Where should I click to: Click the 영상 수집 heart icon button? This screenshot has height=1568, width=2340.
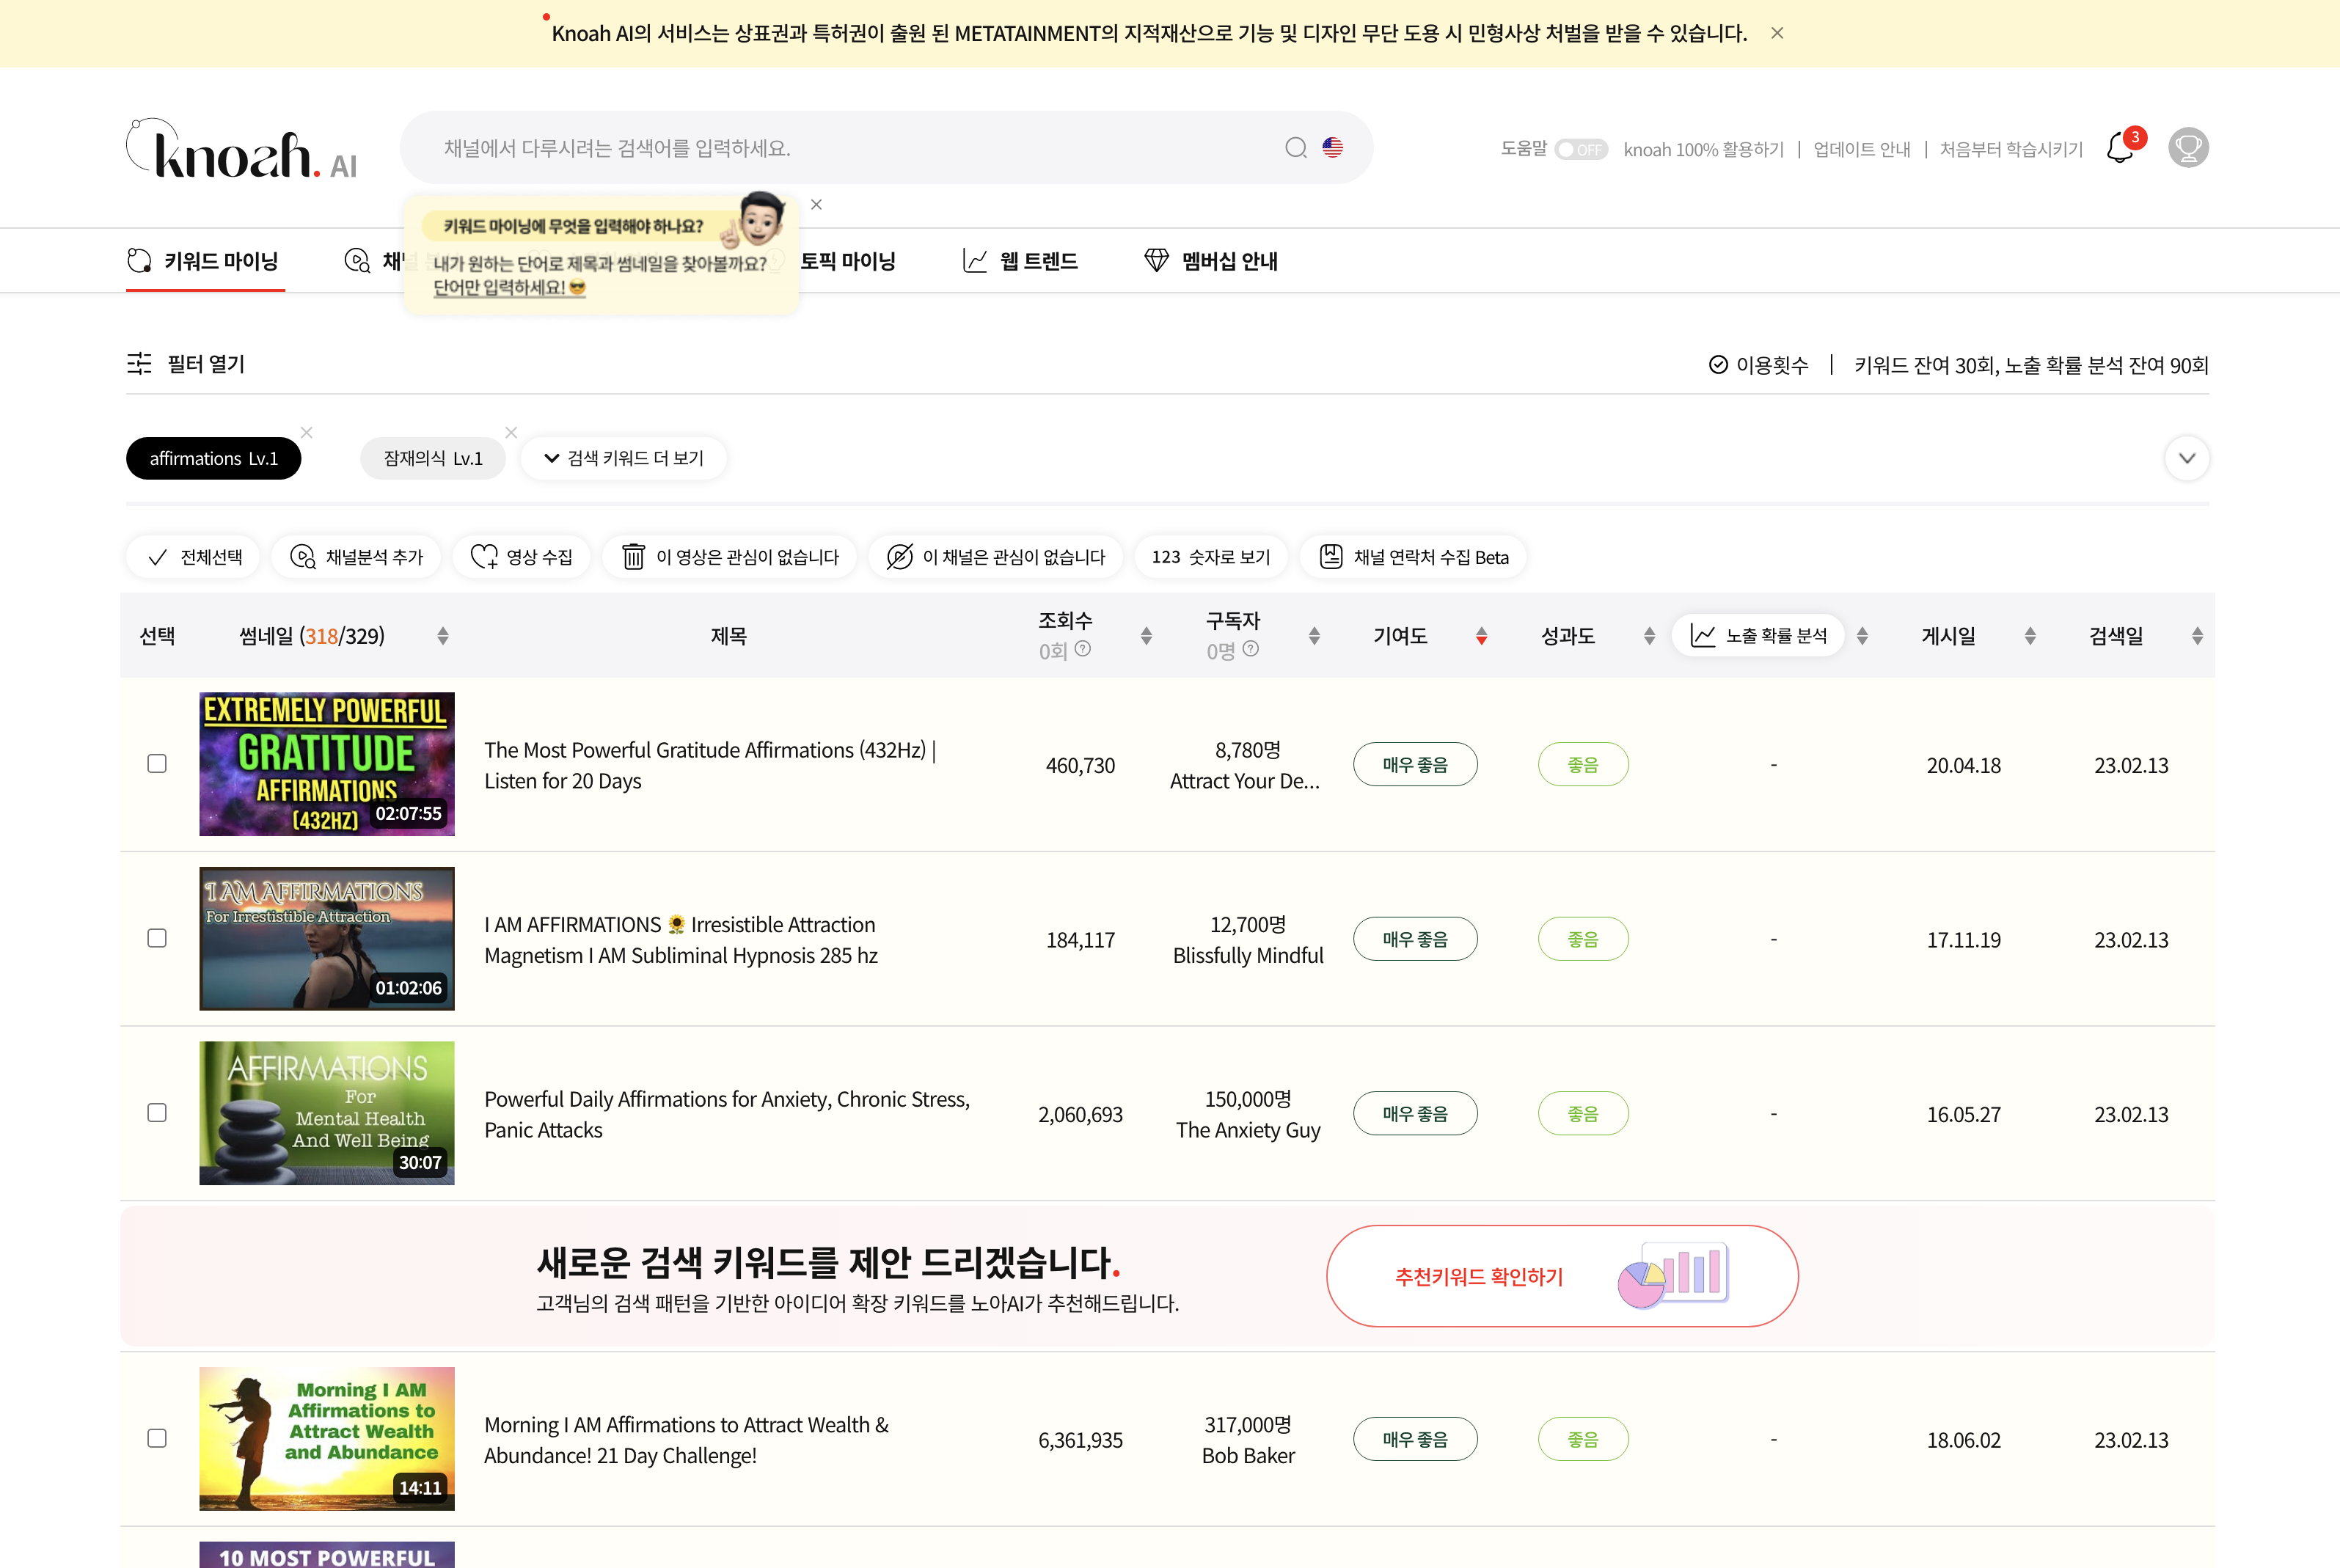point(484,557)
